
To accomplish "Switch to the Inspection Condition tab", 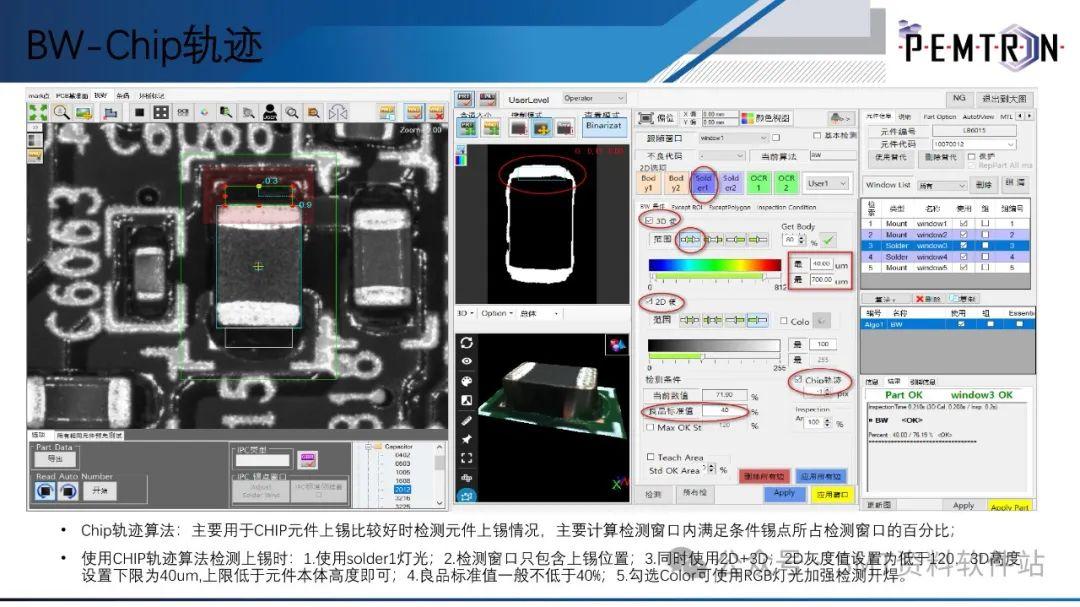I will click(x=786, y=207).
